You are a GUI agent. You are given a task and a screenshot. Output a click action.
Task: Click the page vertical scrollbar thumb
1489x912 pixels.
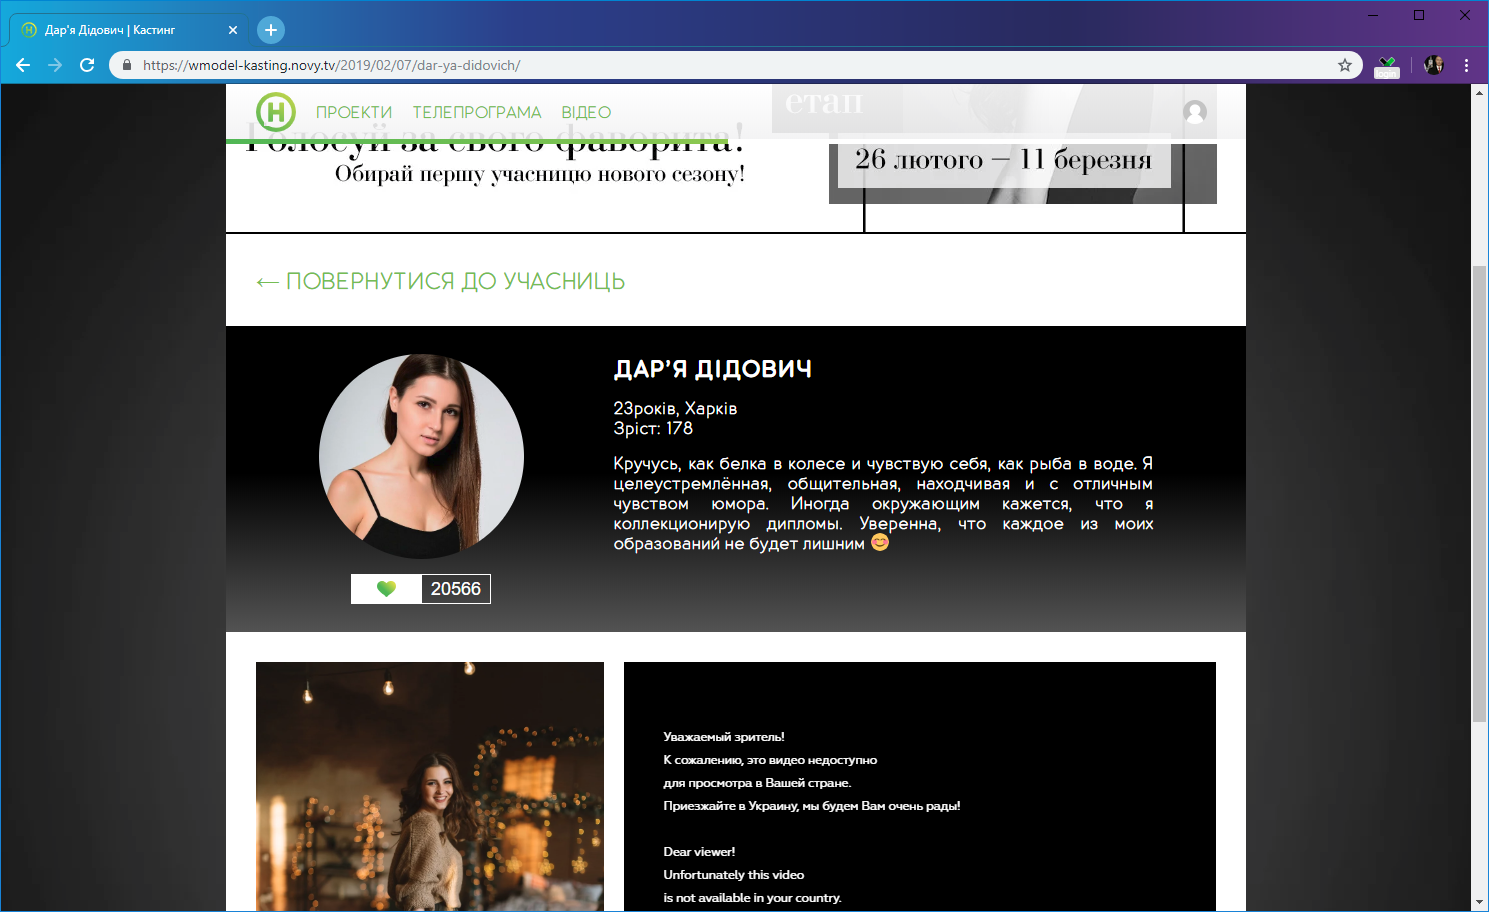point(1480,494)
